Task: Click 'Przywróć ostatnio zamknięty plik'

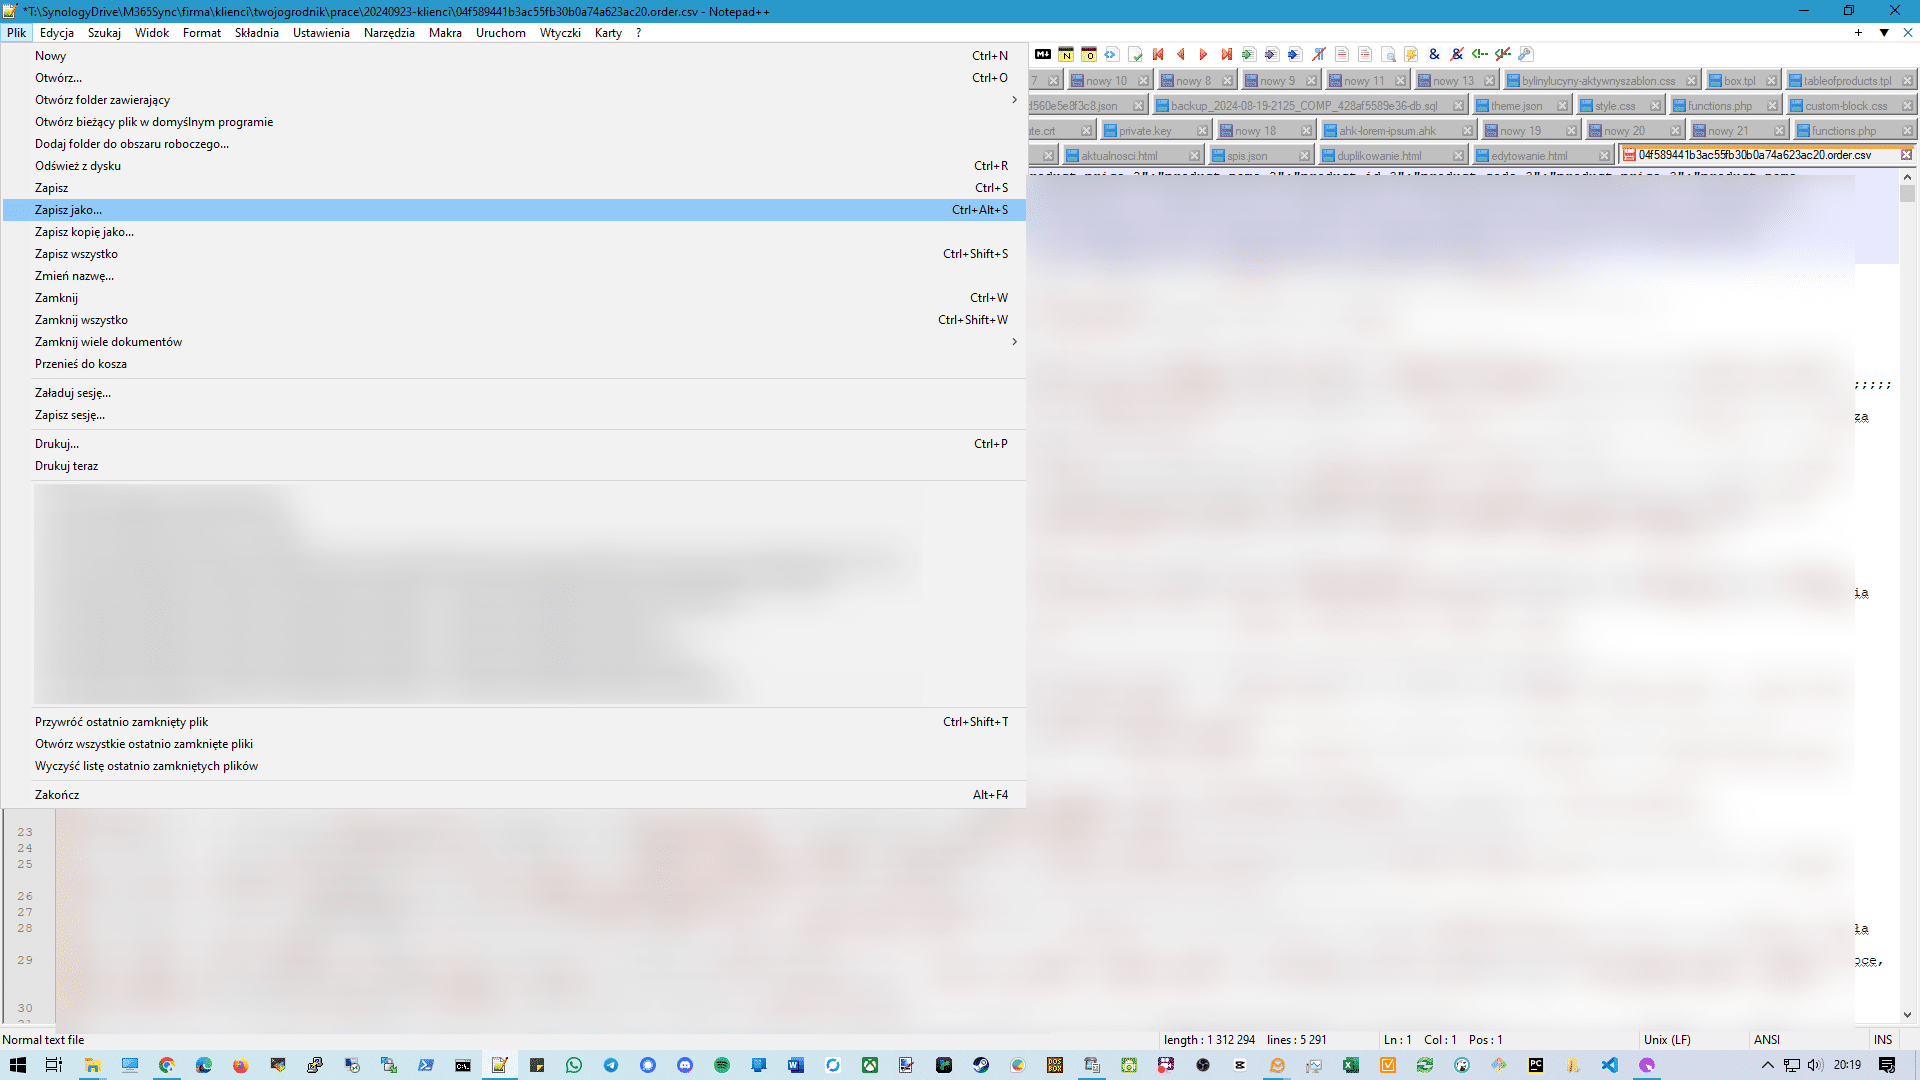Action: 121,722
